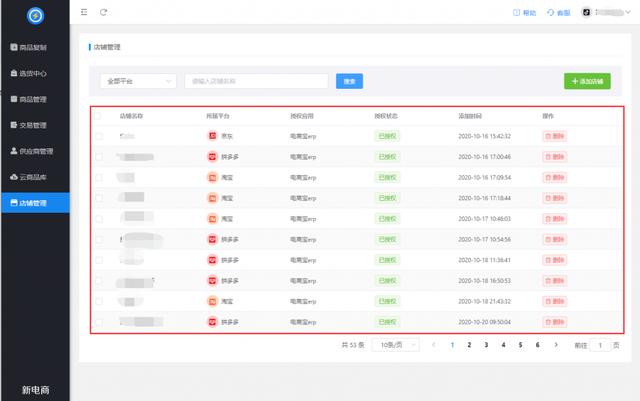Viewport: 640px width, 401px height.
Task: Delete the store added 2020-10-16 17:18:44
Action: point(555,198)
